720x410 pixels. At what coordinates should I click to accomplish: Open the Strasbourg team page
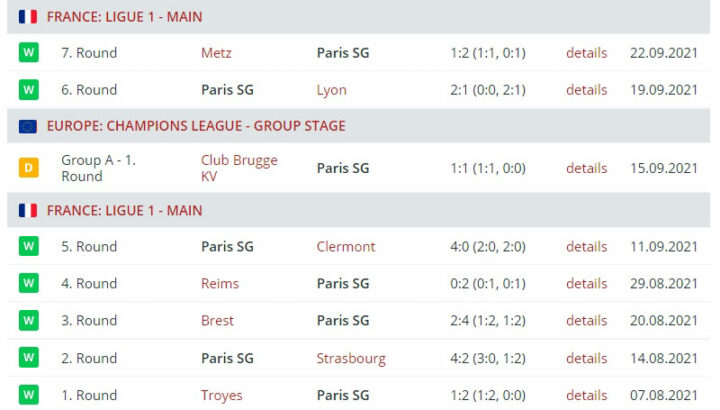point(351,358)
